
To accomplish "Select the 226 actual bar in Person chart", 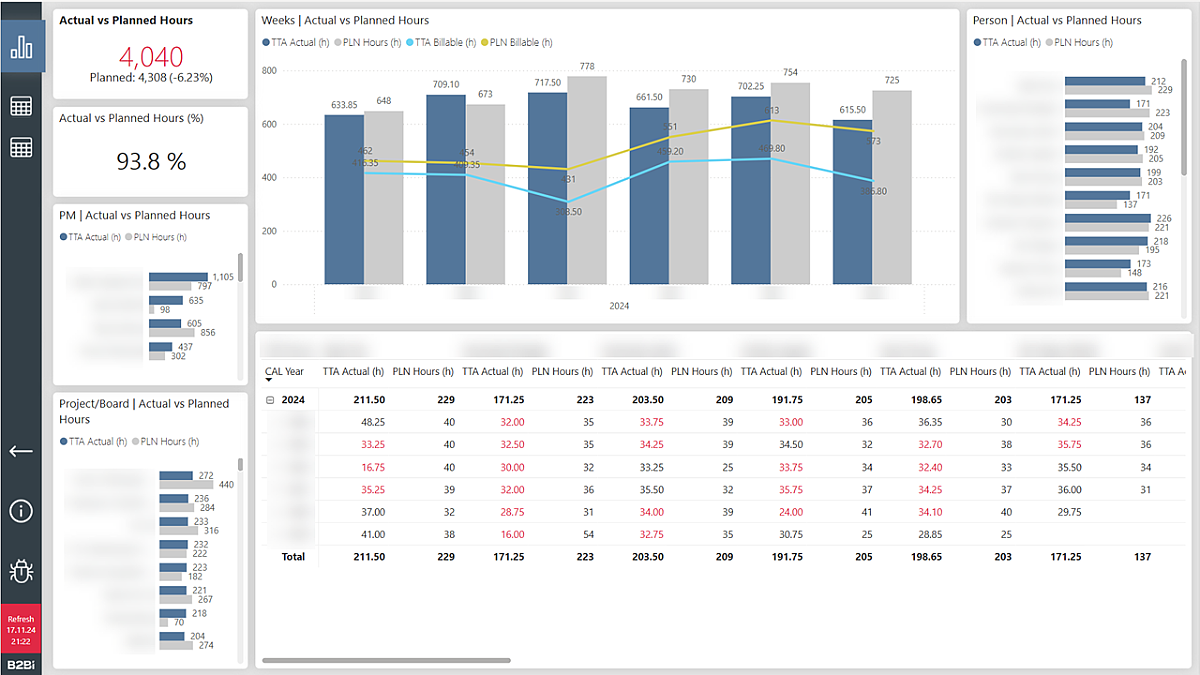I will pos(1108,218).
